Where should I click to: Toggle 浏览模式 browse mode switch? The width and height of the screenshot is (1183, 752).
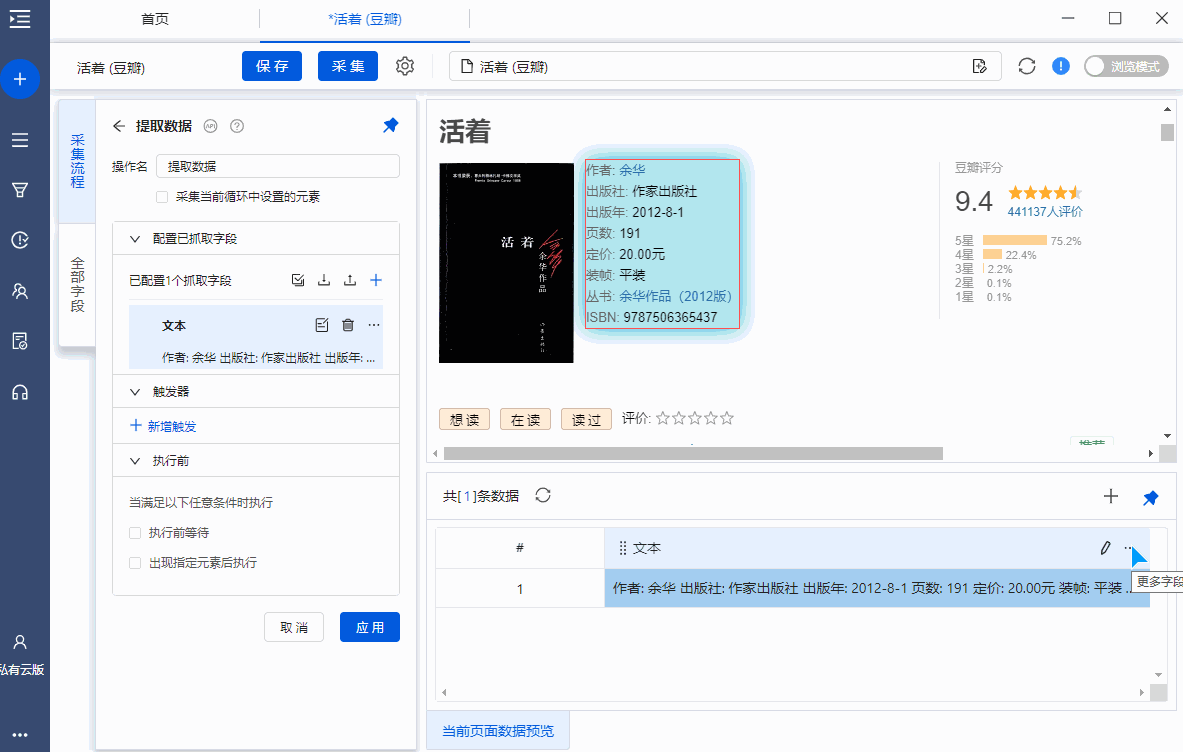tap(1126, 66)
